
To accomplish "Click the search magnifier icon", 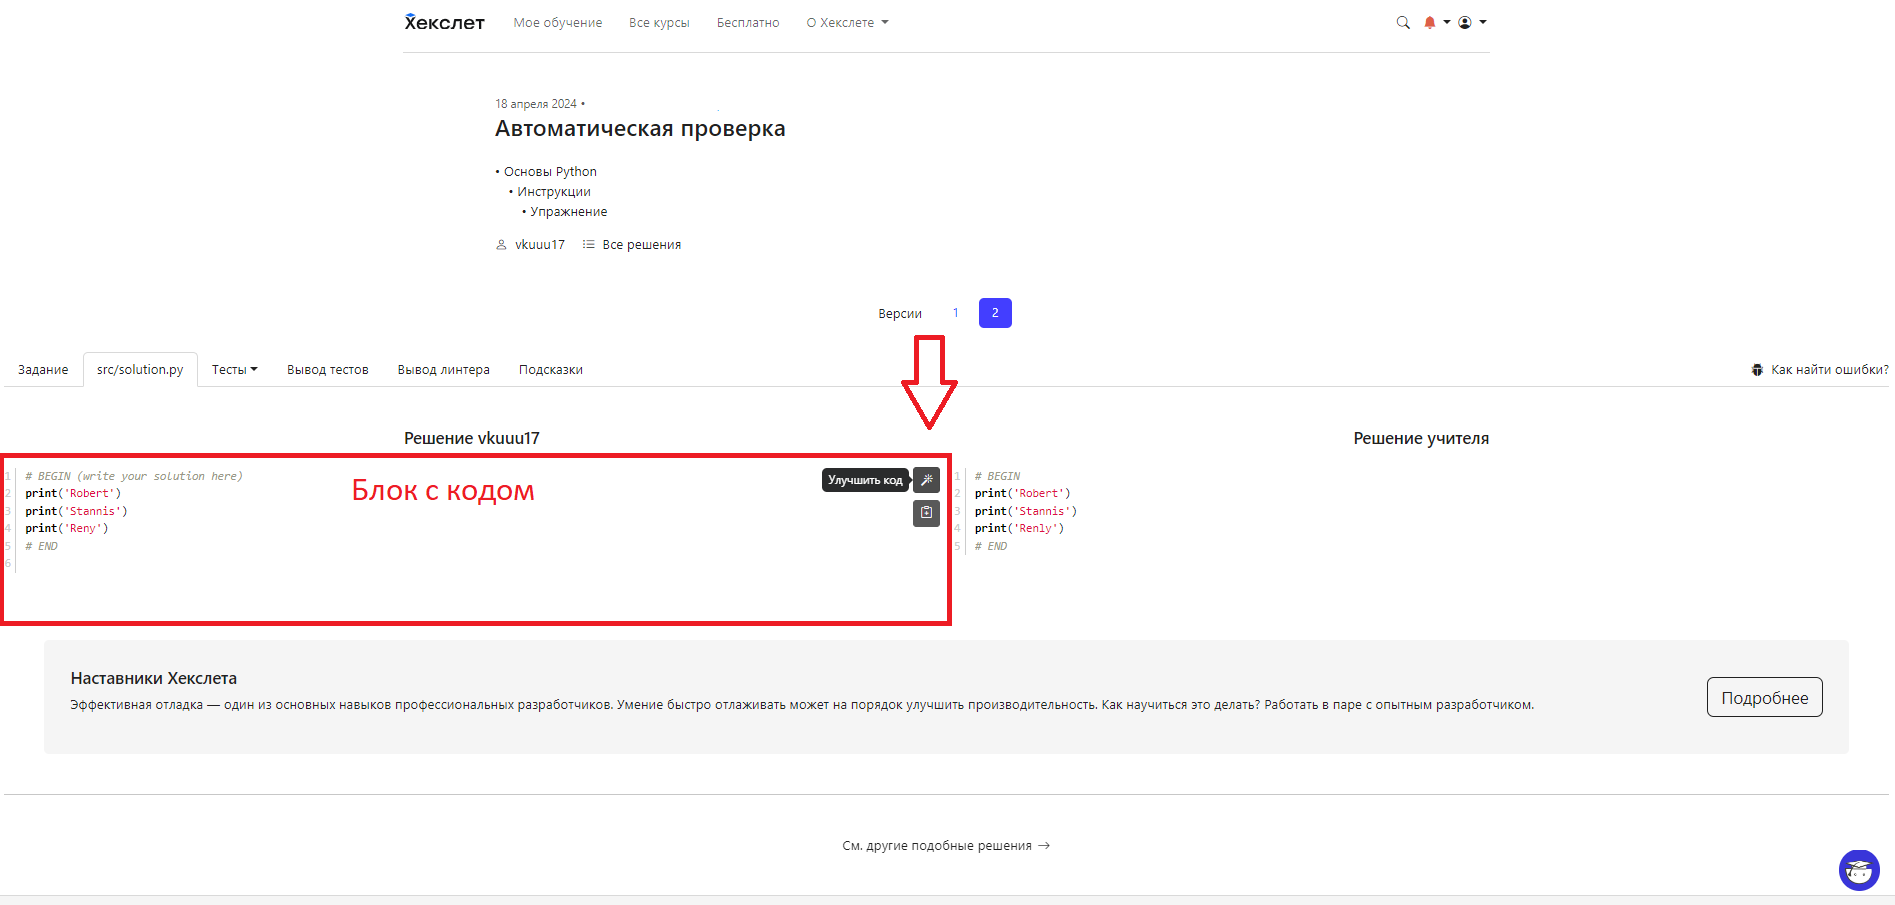I will (1402, 23).
